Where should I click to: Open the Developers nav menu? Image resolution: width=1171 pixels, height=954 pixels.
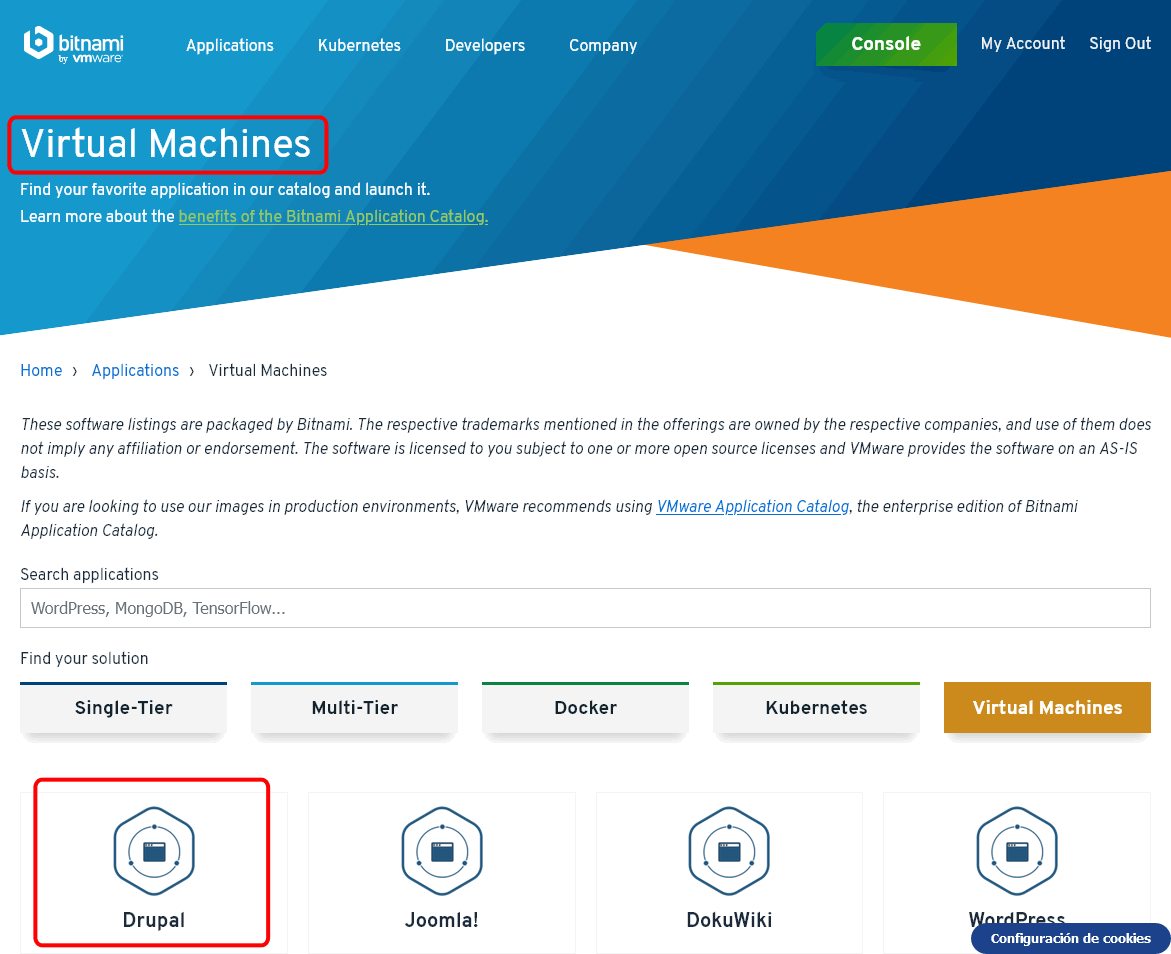pos(485,46)
